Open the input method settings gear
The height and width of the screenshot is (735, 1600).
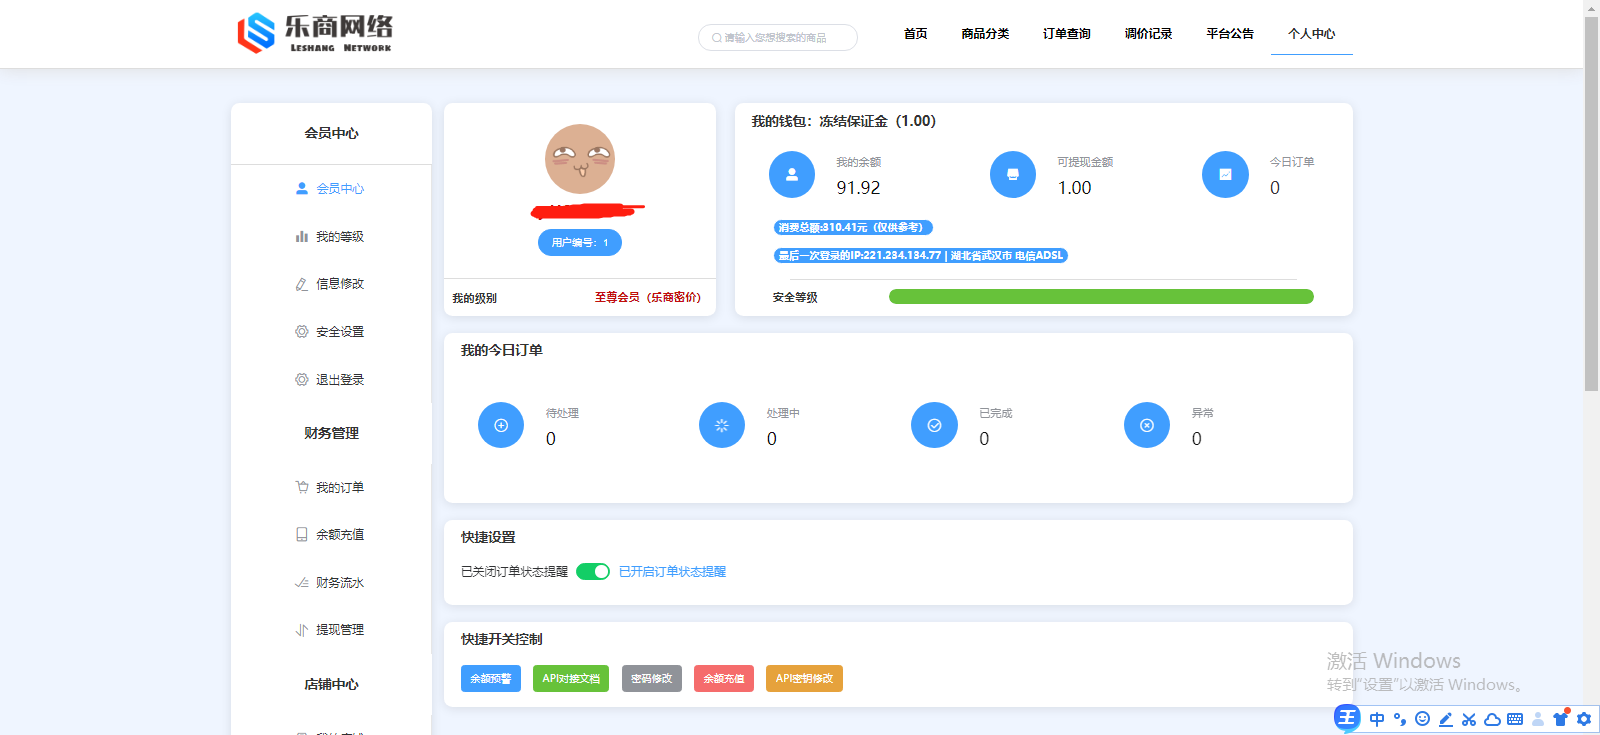[1584, 719]
